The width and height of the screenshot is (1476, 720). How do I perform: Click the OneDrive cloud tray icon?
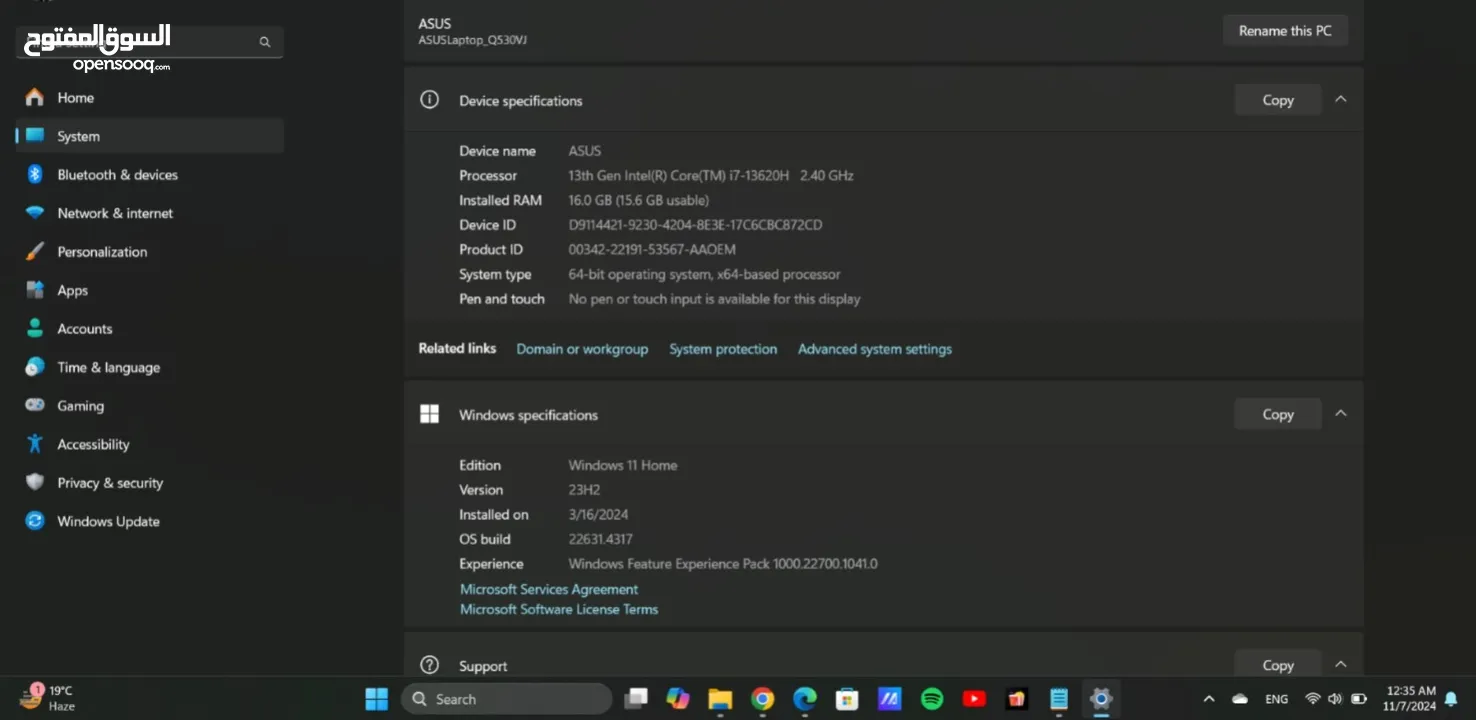1240,699
